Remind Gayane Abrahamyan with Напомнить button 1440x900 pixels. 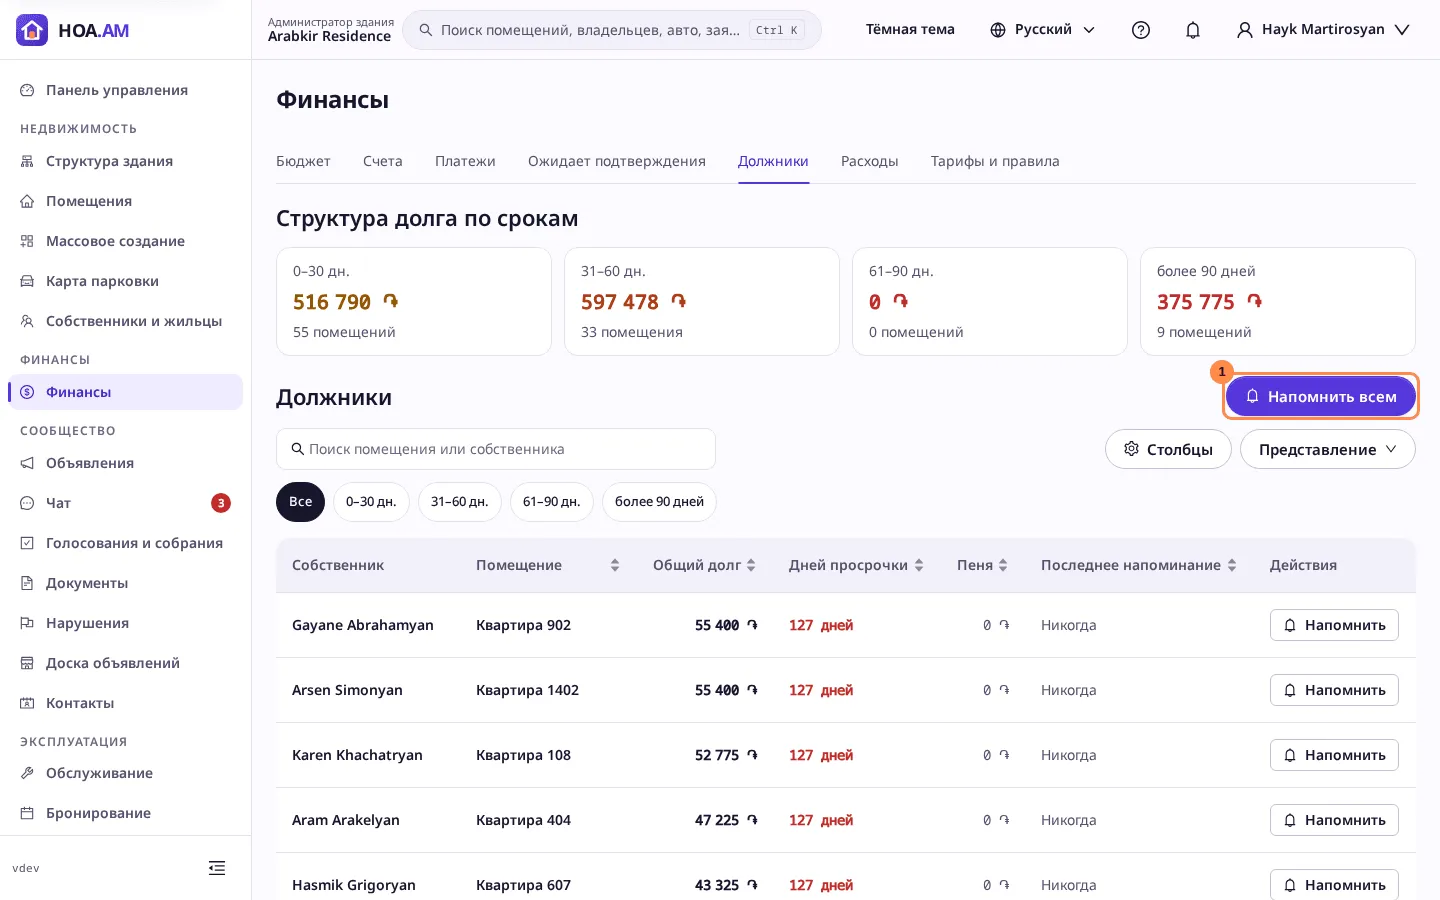pyautogui.click(x=1334, y=625)
